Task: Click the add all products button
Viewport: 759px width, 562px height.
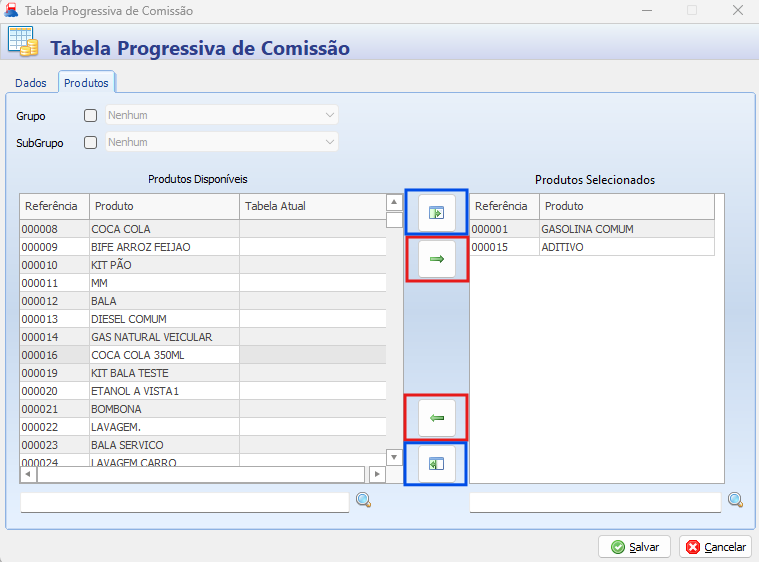Action: tap(436, 213)
